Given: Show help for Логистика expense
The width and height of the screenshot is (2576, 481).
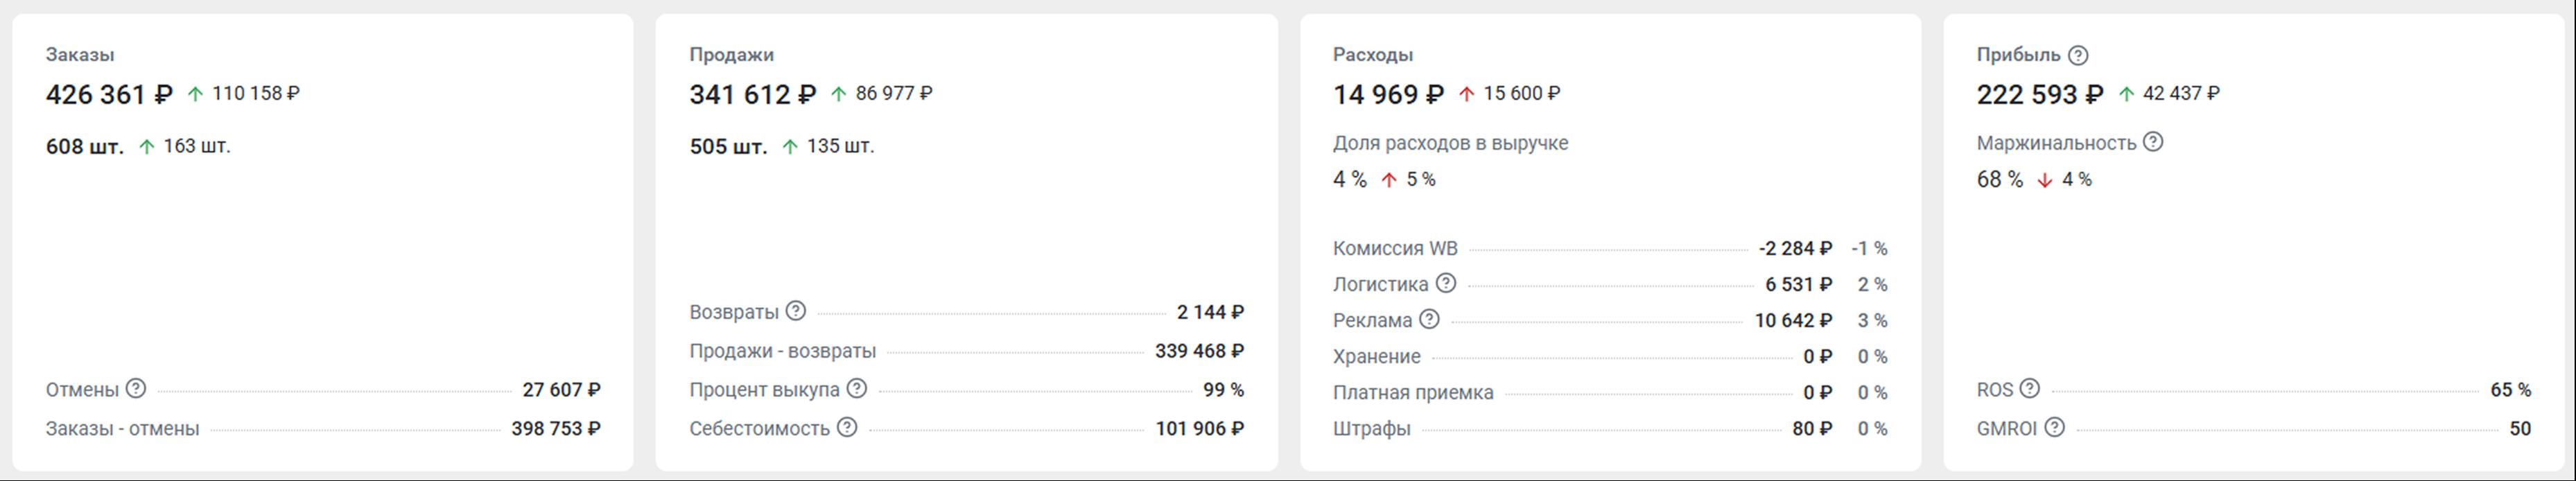Looking at the screenshot, I should click(x=1446, y=283).
